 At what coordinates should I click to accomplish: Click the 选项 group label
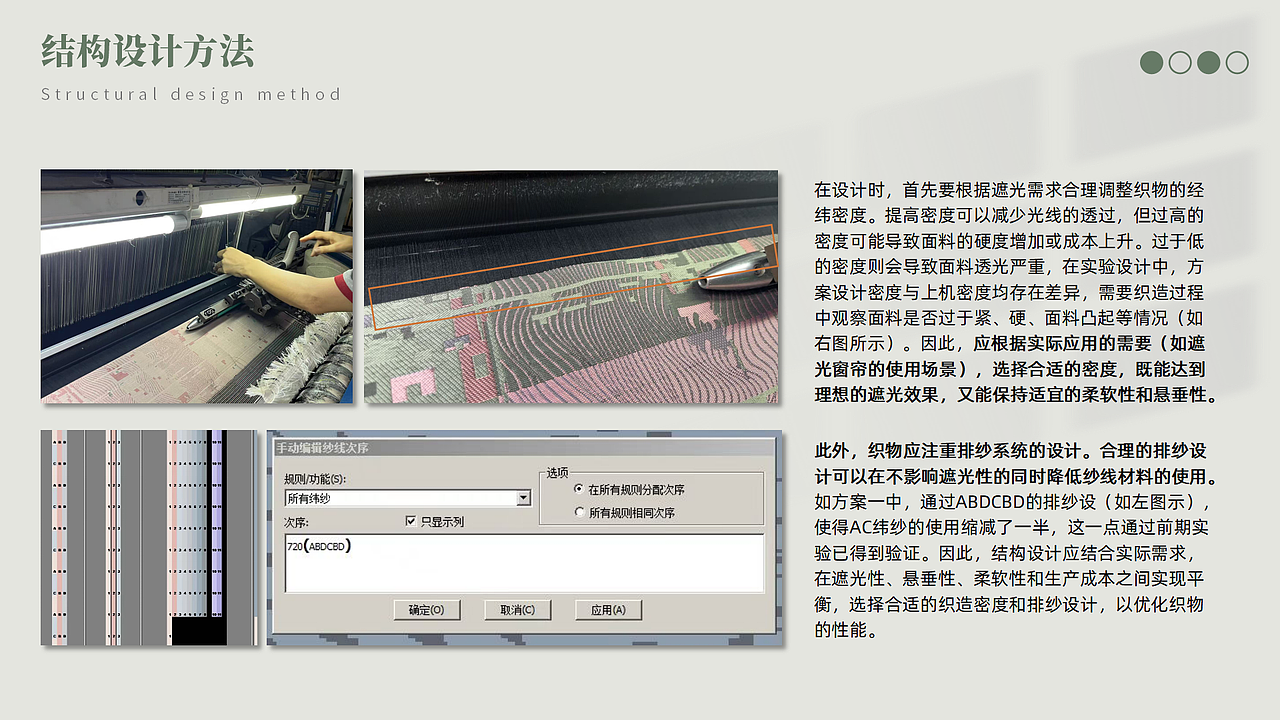(557, 472)
